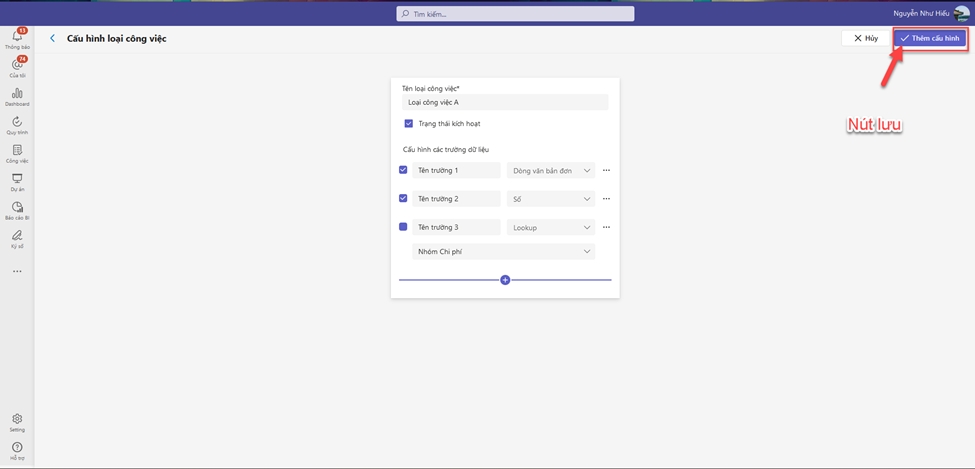Open the more options menu for Tên trường 2
The image size is (975, 469).
pyautogui.click(x=606, y=199)
